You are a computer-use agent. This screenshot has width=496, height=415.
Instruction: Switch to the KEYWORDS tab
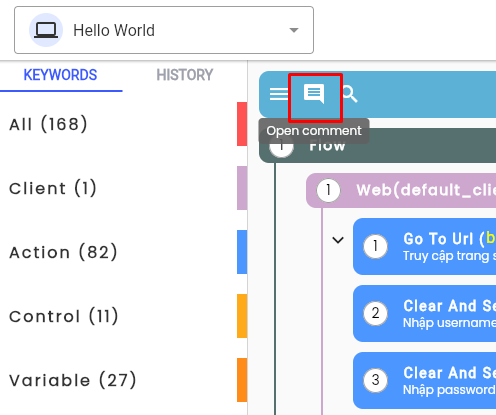pos(60,75)
